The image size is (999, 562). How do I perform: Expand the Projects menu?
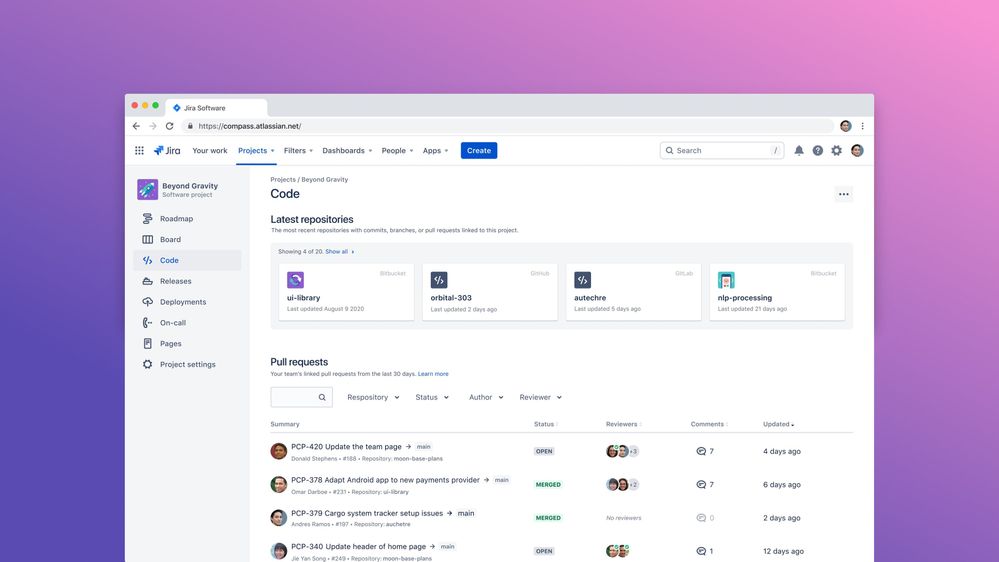(256, 150)
